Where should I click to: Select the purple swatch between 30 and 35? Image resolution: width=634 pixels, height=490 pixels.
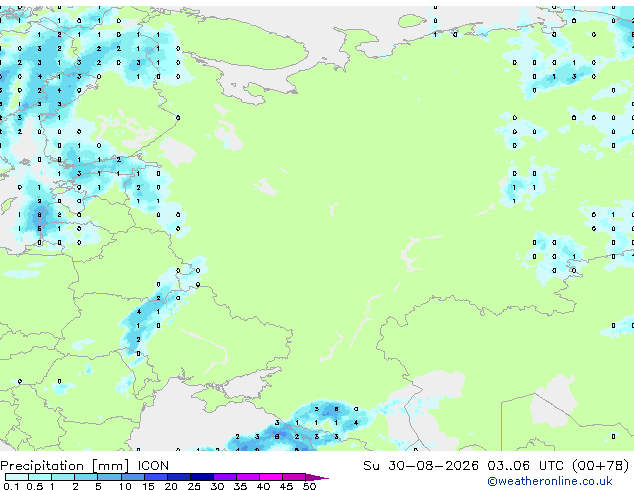[225, 477]
